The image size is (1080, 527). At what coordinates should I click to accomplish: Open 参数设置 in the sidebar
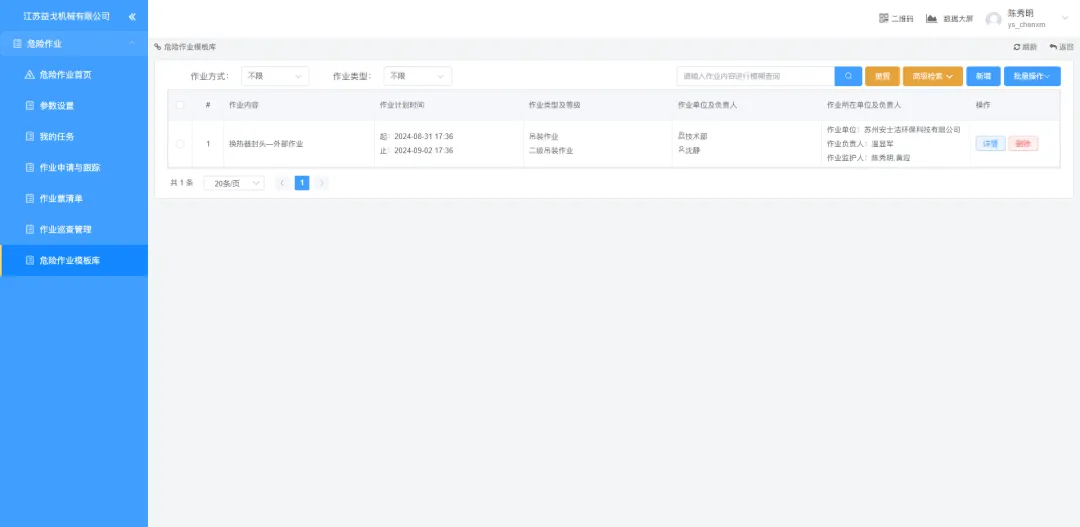click(74, 105)
